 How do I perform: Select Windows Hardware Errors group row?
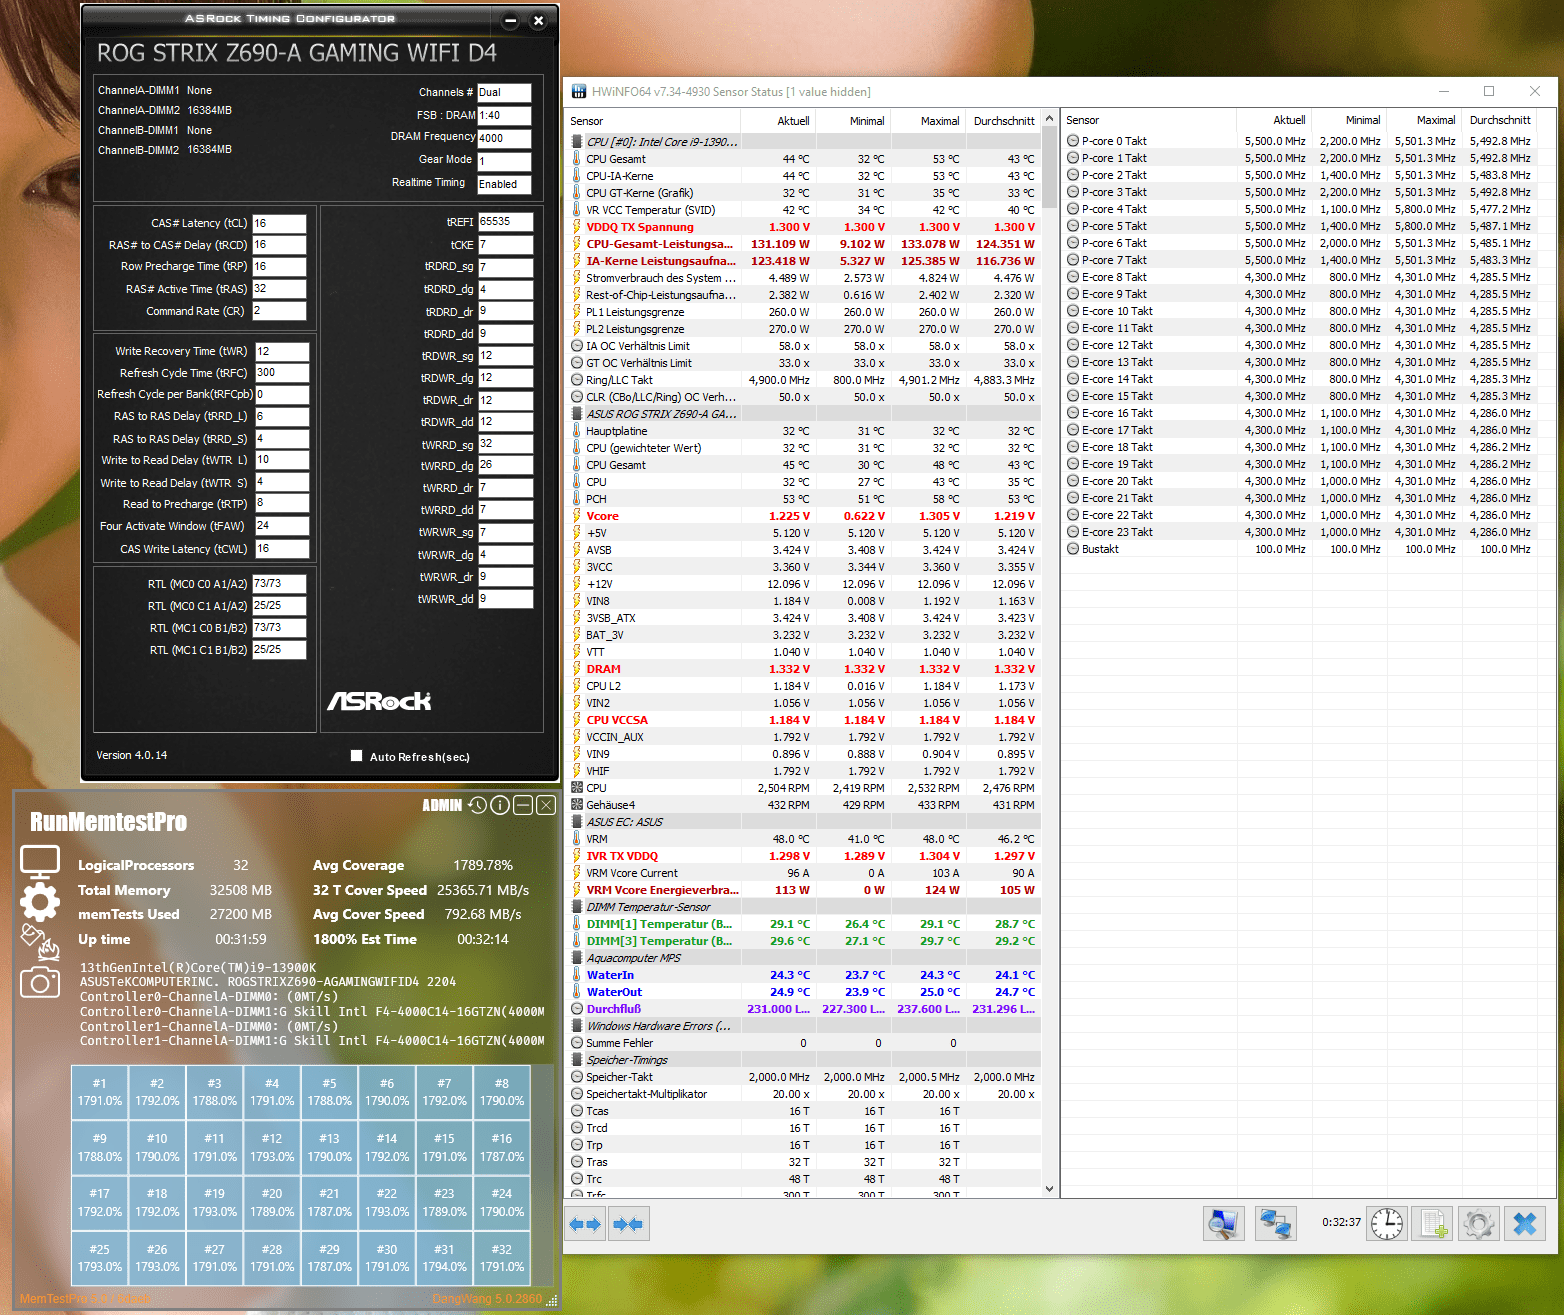click(804, 1026)
